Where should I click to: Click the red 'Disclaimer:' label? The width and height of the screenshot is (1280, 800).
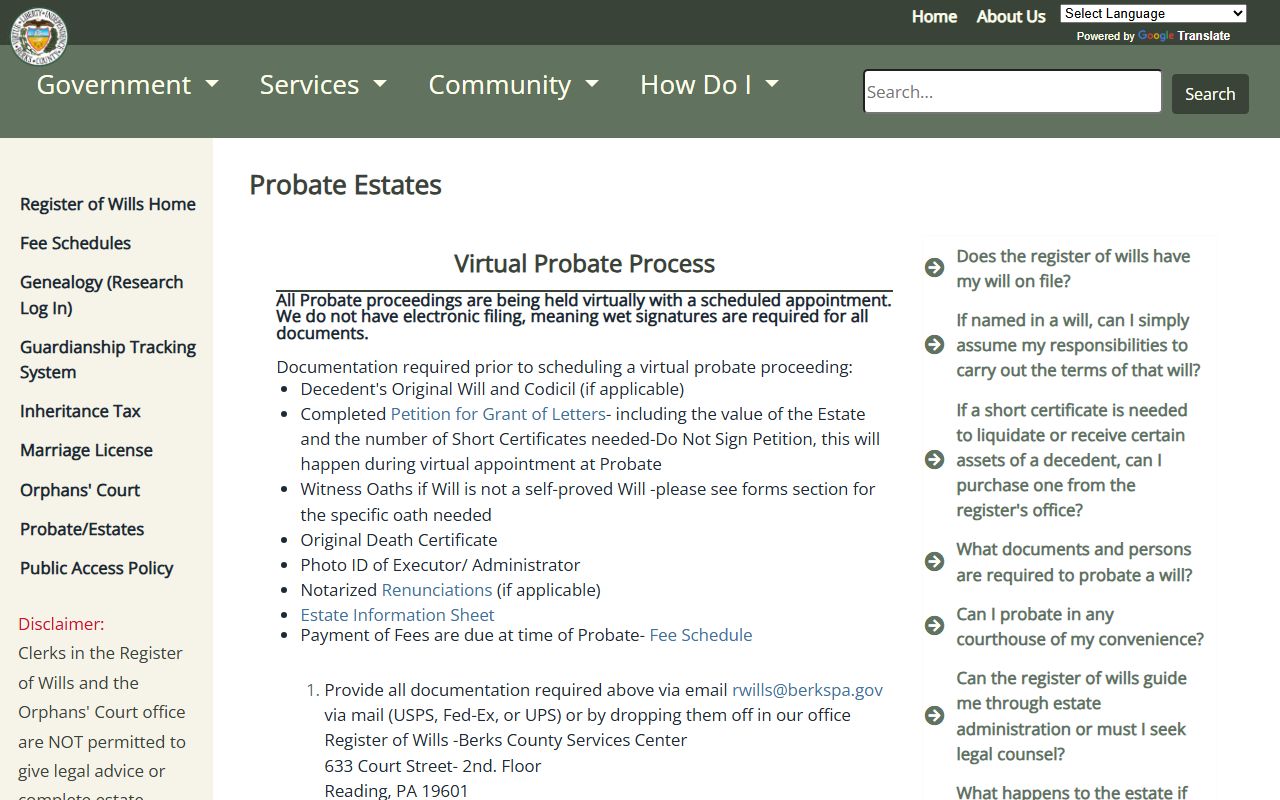pyautogui.click(x=61, y=624)
